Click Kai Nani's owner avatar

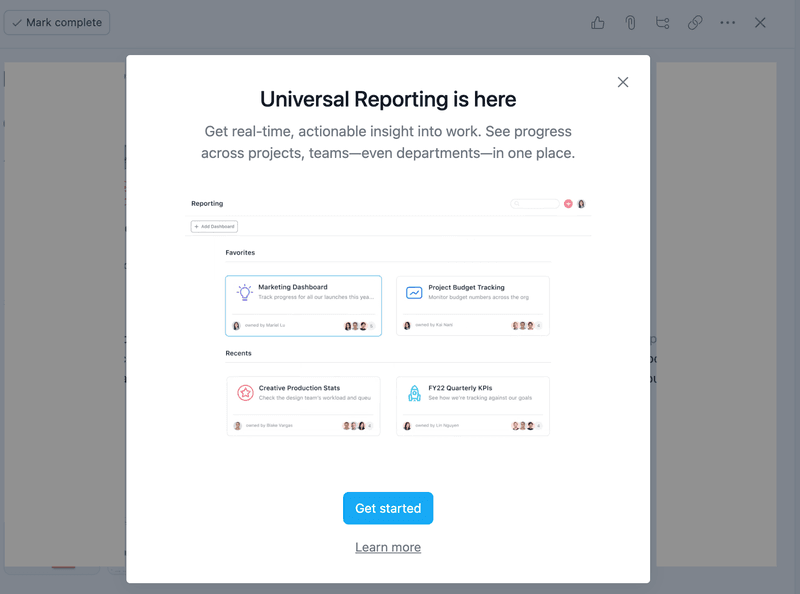click(x=408, y=324)
